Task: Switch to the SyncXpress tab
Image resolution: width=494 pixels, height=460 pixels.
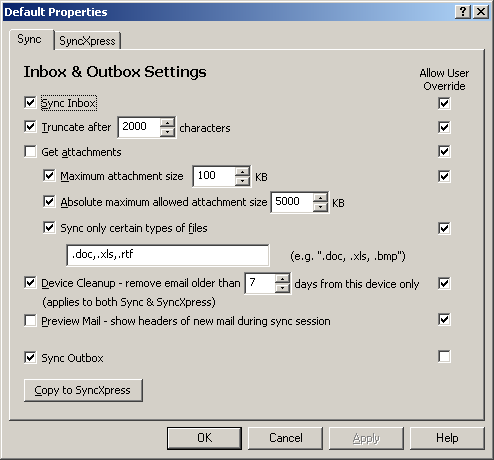Action: pyautogui.click(x=87, y=41)
